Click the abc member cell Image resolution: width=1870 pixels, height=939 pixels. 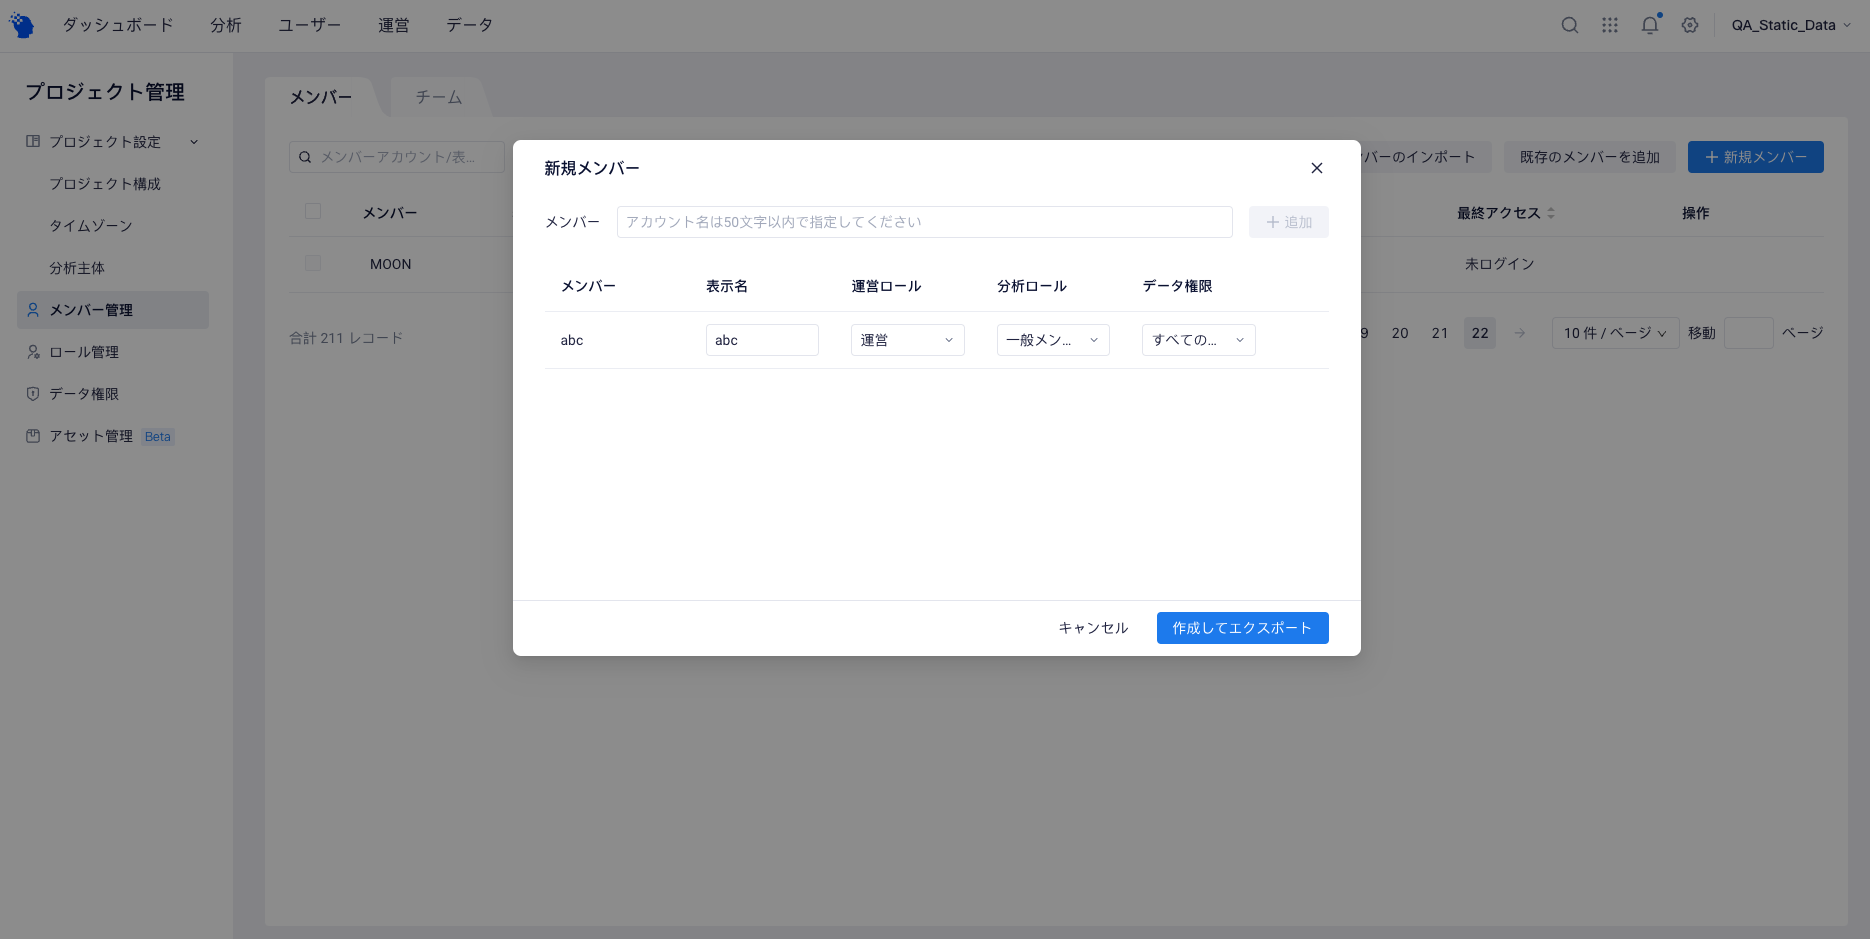tap(572, 340)
